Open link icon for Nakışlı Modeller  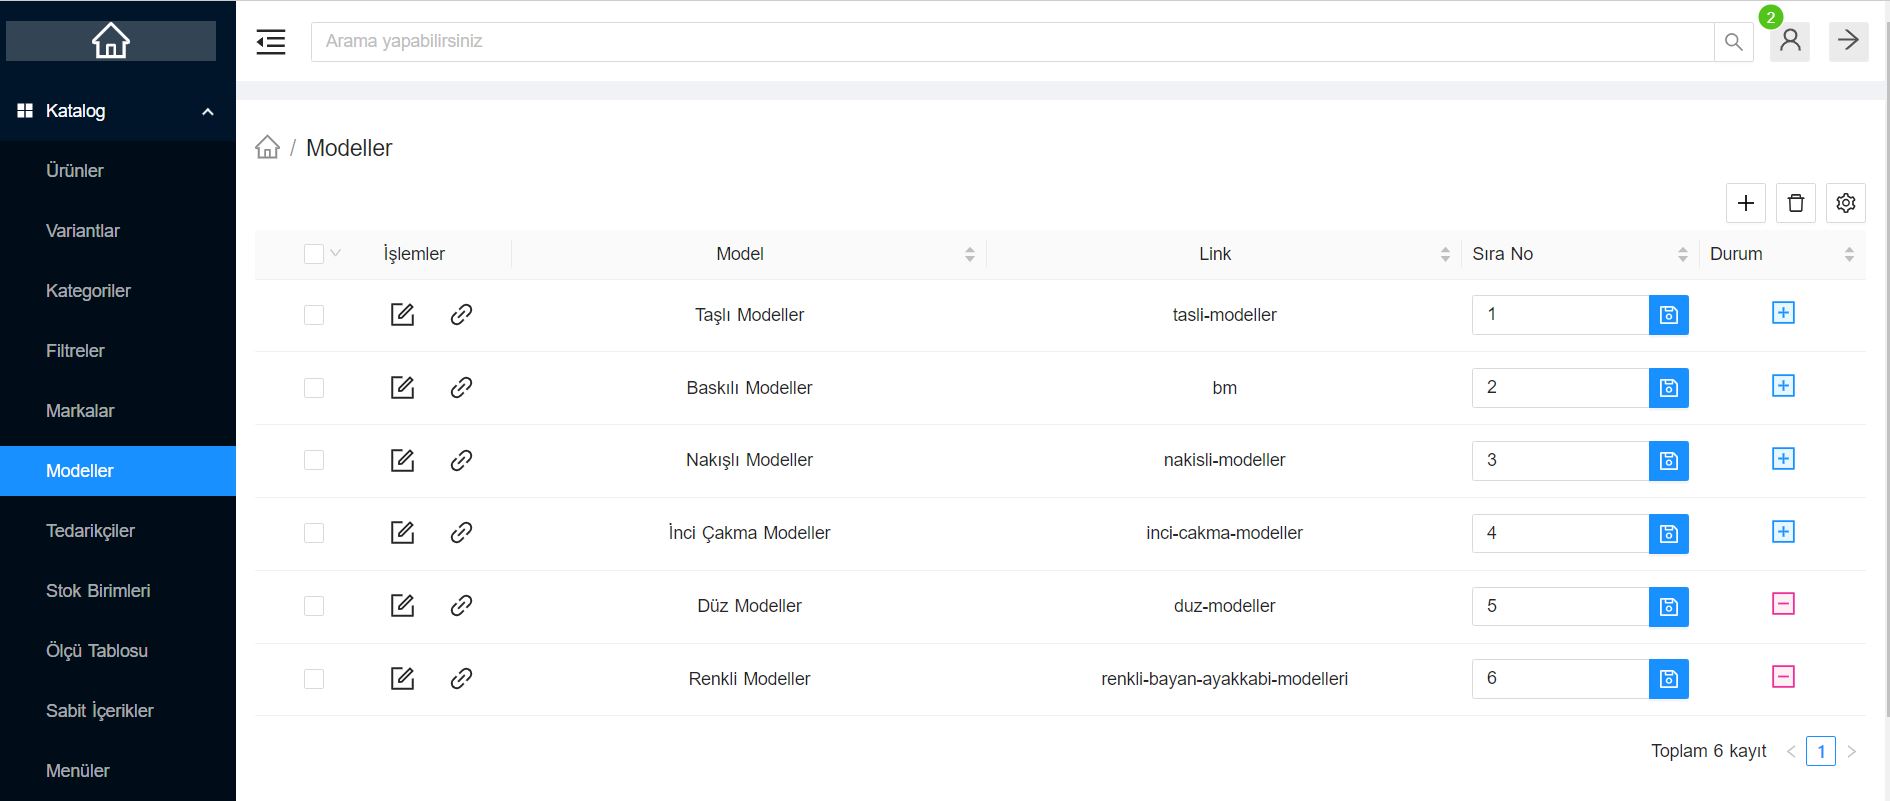click(461, 460)
